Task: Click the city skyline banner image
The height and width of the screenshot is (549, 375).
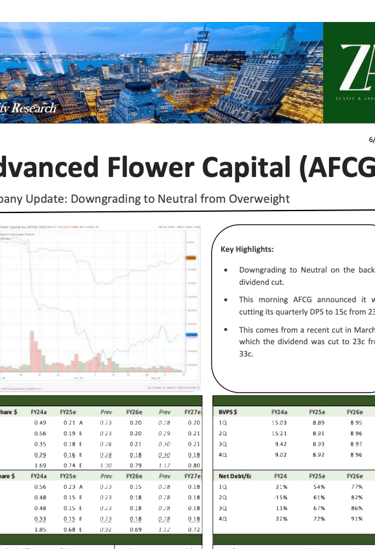Action: (x=161, y=72)
